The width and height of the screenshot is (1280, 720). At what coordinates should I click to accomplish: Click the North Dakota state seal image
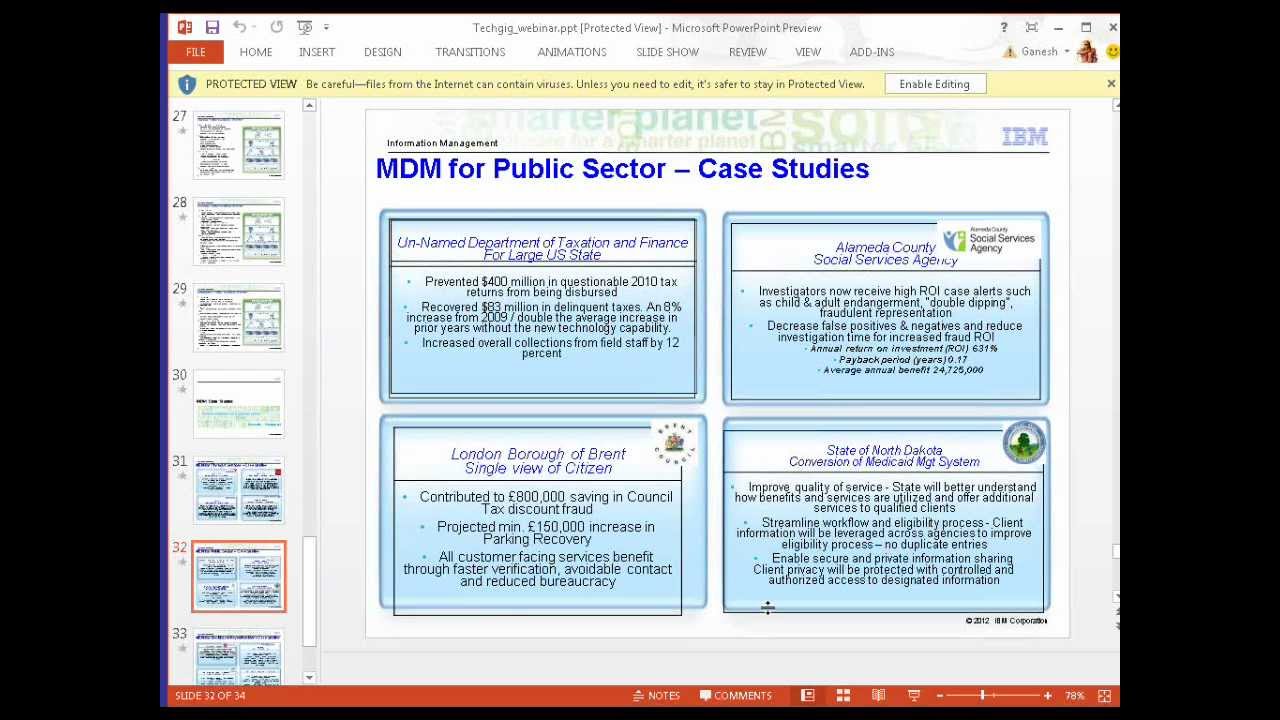click(1025, 443)
